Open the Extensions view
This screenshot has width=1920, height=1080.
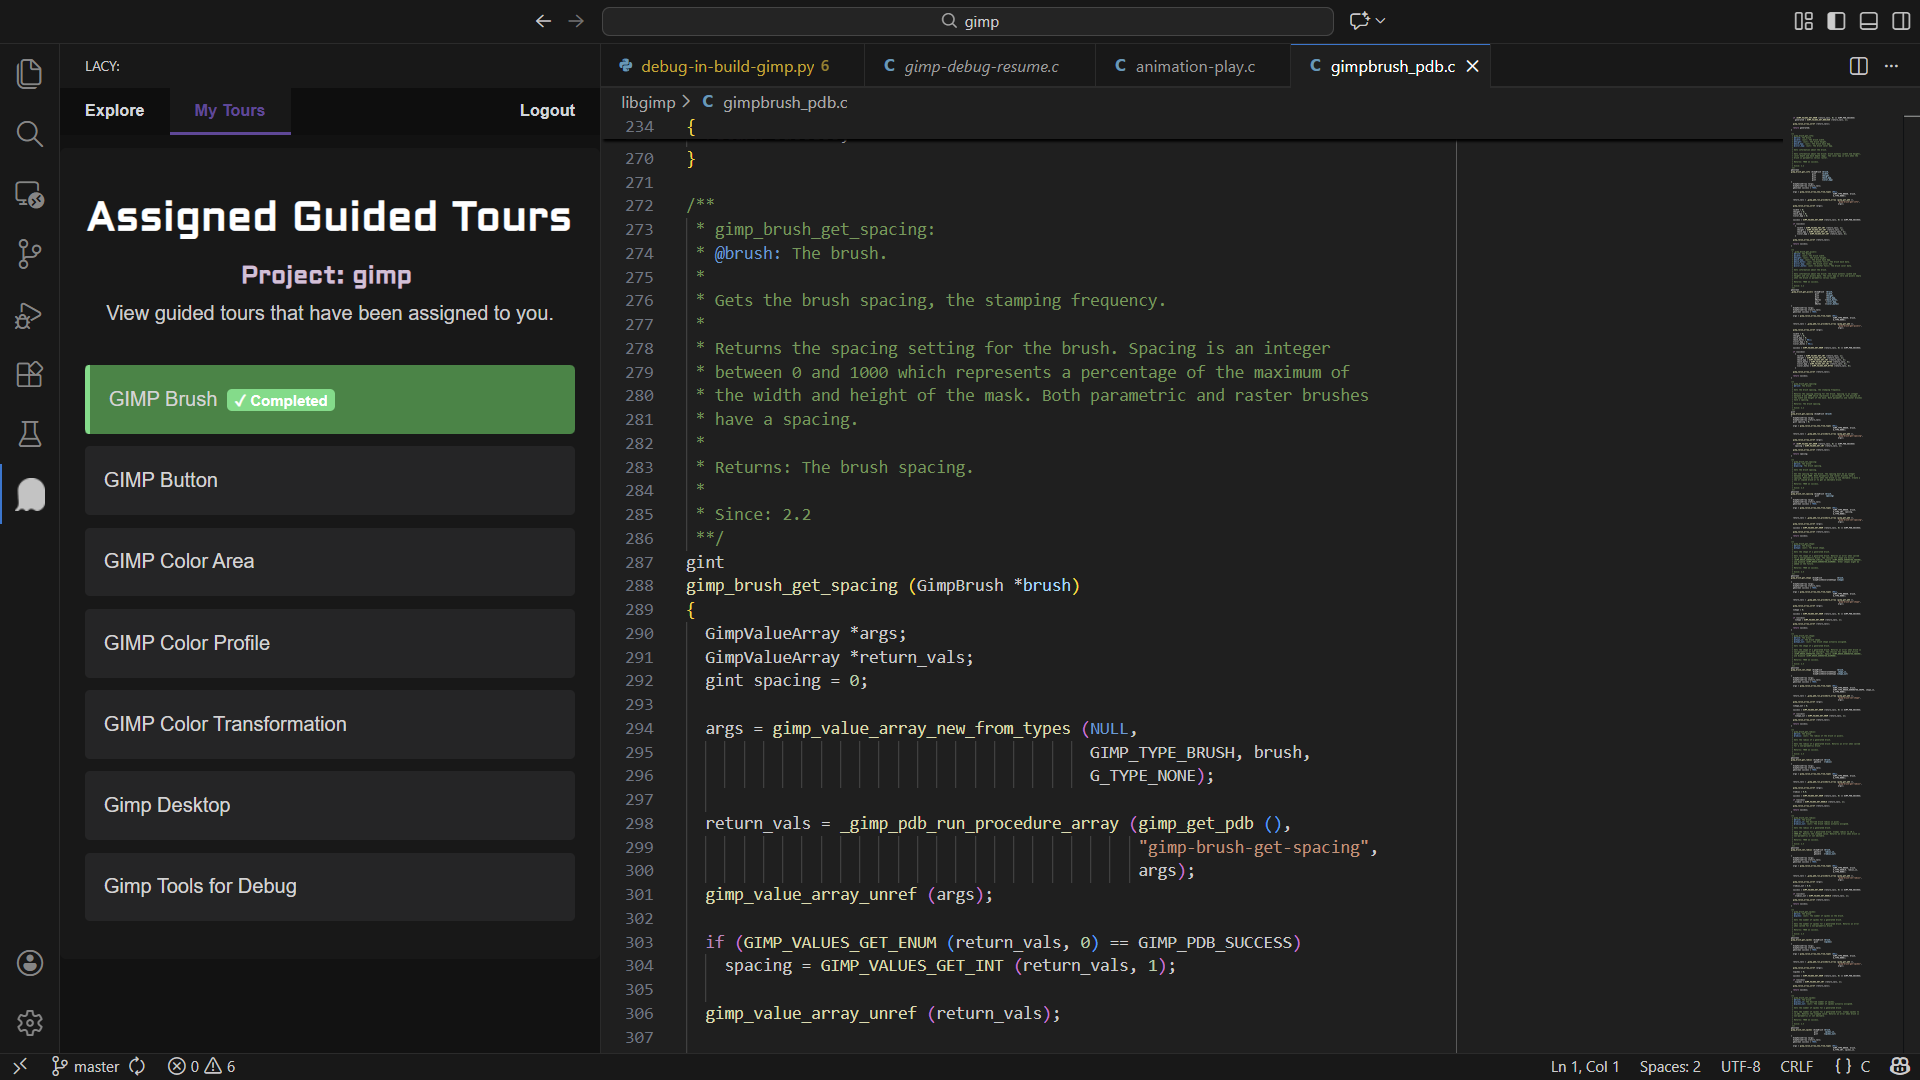pyautogui.click(x=30, y=374)
